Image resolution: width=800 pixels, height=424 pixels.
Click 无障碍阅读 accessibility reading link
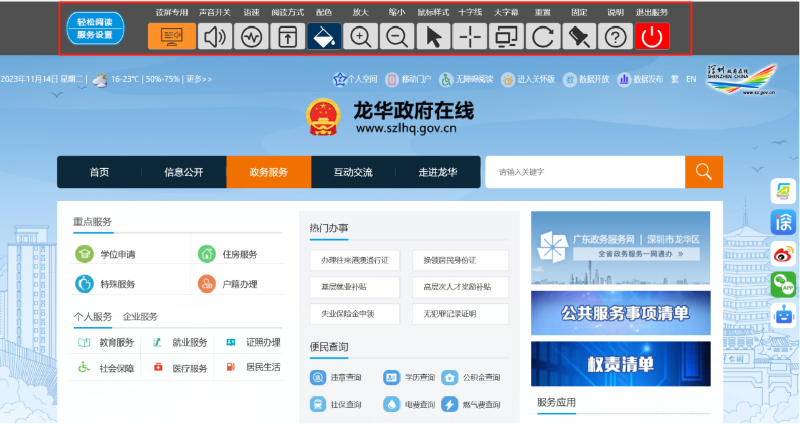coord(466,79)
